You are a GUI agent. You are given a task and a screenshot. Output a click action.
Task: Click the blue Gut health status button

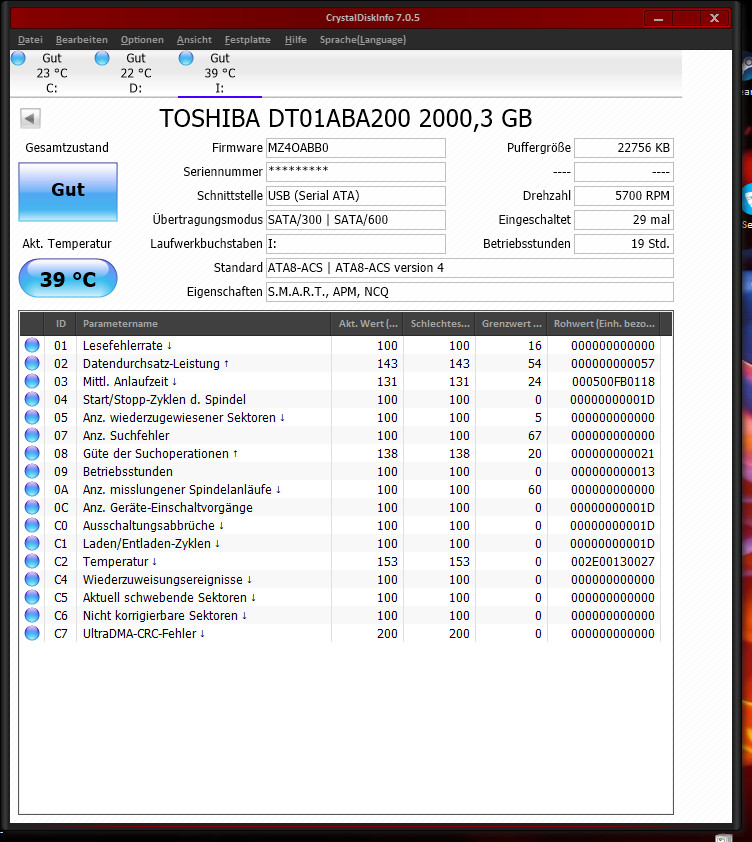(68, 192)
